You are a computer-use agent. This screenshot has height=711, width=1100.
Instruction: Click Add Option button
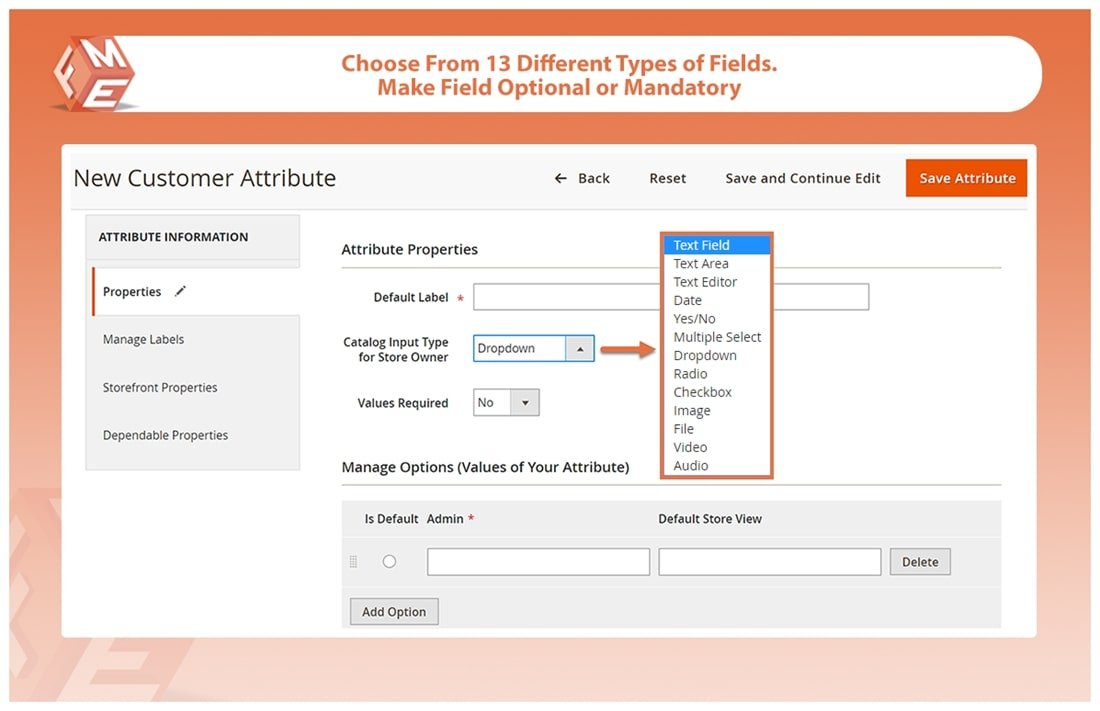click(394, 612)
